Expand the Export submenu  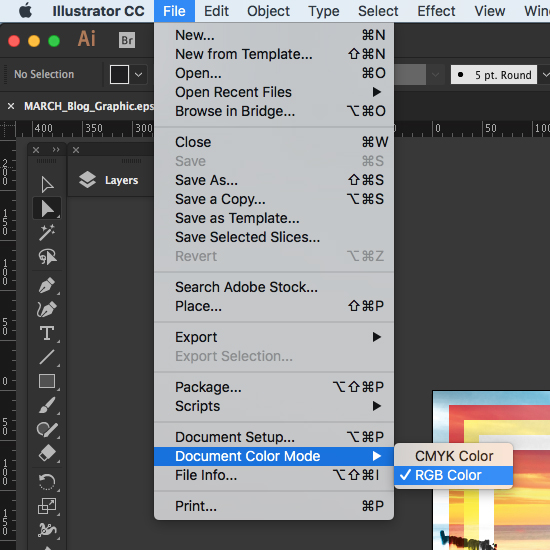click(376, 337)
